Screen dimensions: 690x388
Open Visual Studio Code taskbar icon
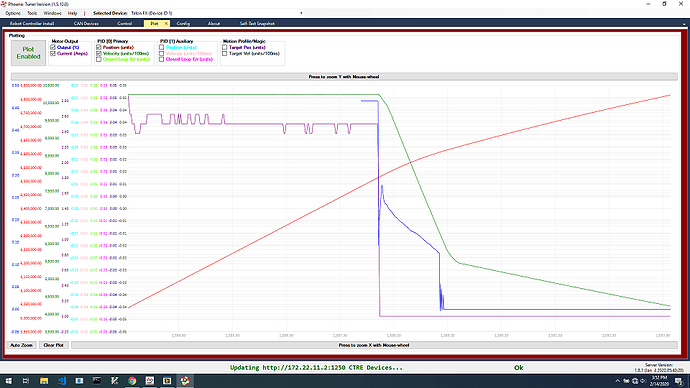(x=61, y=381)
